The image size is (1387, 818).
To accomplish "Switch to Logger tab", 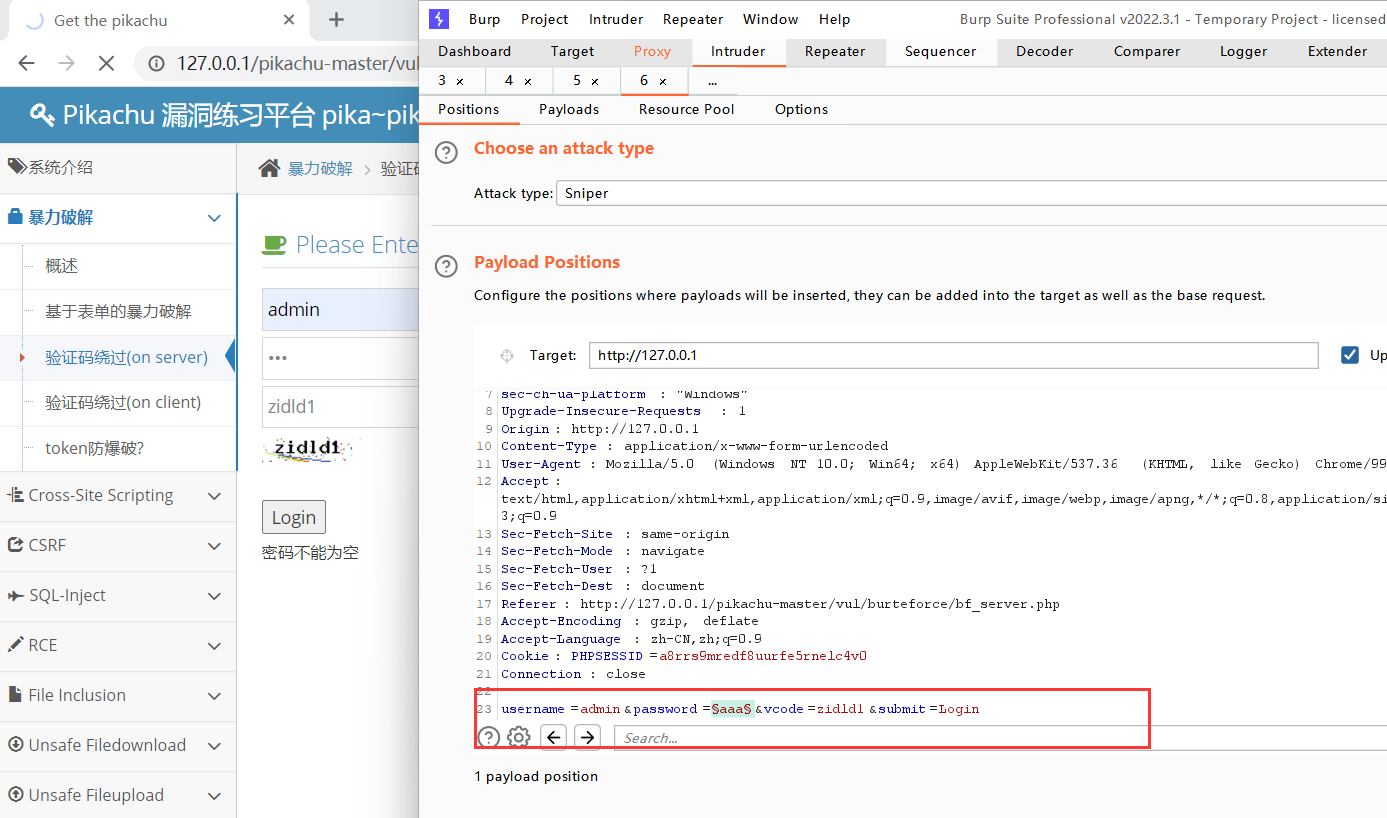I will point(1244,51).
